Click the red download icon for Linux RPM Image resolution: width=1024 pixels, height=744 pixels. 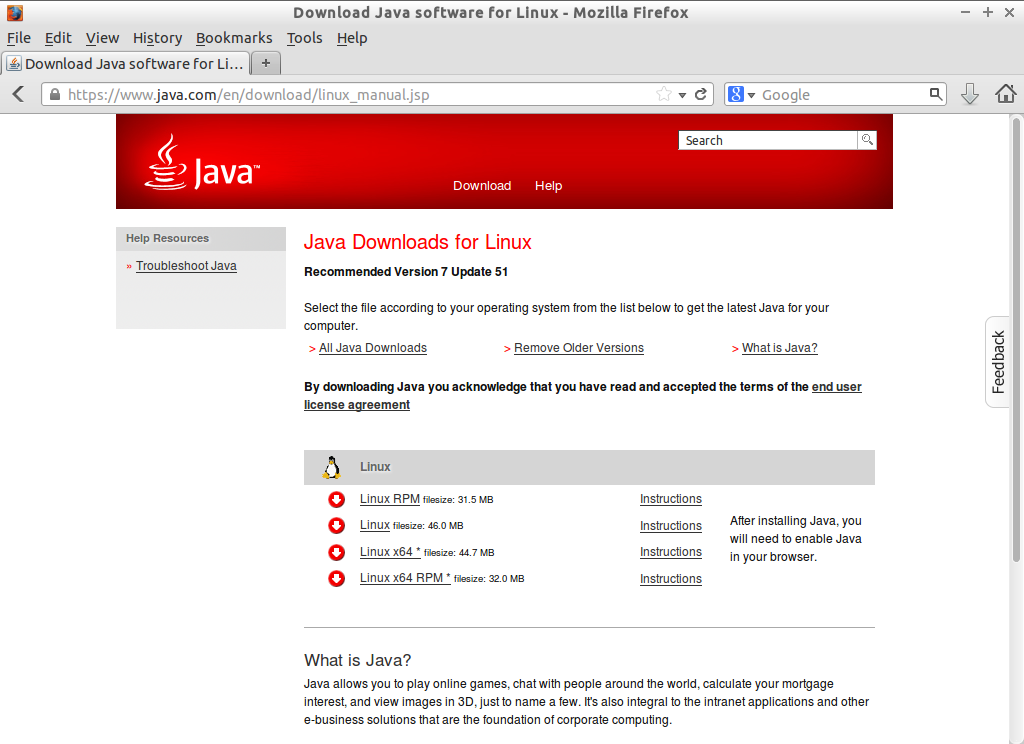pyautogui.click(x=336, y=500)
